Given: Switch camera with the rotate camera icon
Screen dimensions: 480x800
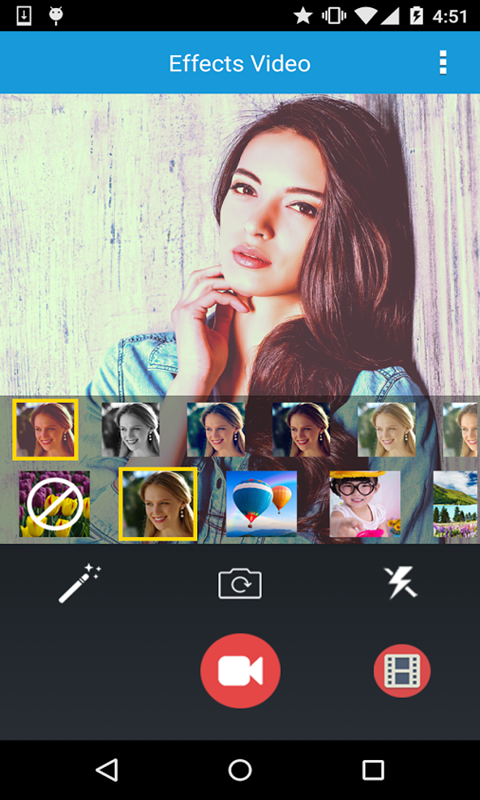Looking at the screenshot, I should [x=240, y=584].
